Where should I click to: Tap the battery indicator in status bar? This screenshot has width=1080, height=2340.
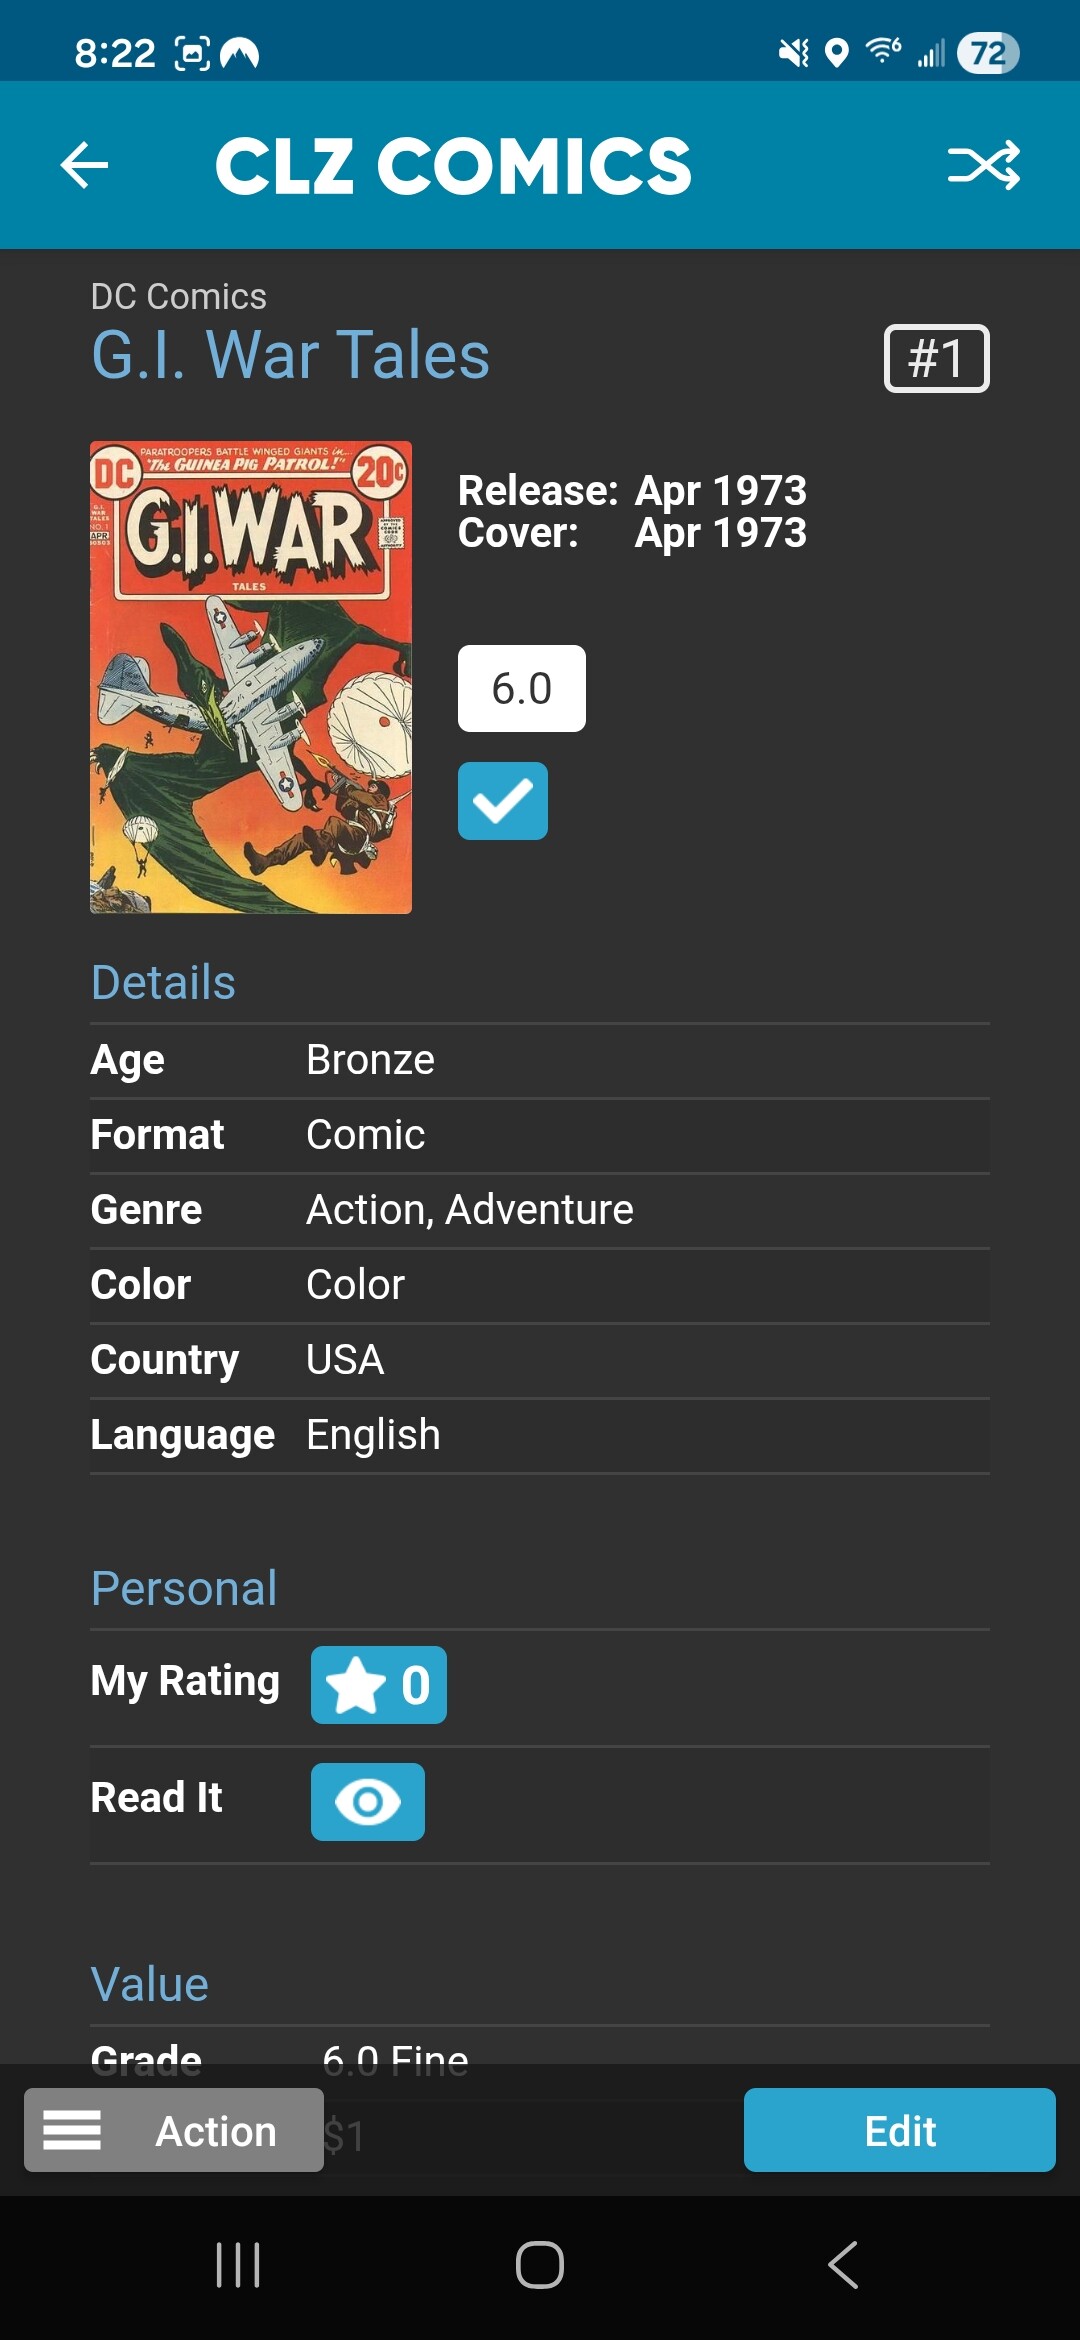click(x=987, y=53)
